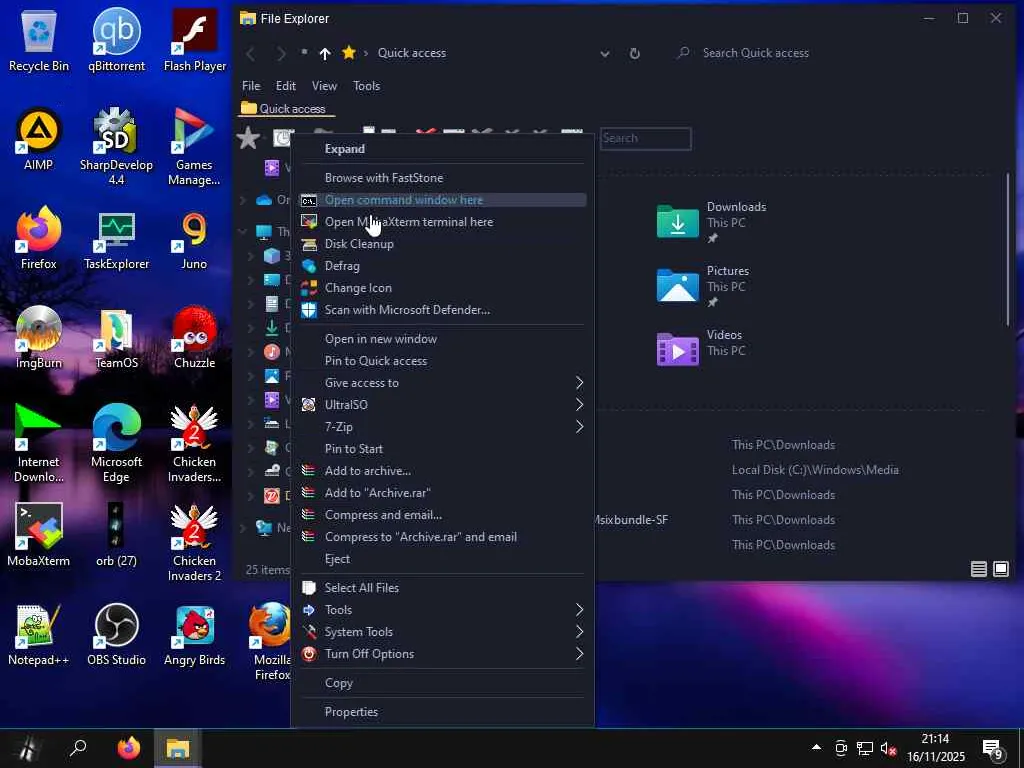Image resolution: width=1024 pixels, height=768 pixels.
Task: Expand UltraISO submenu
Action: 579,405
